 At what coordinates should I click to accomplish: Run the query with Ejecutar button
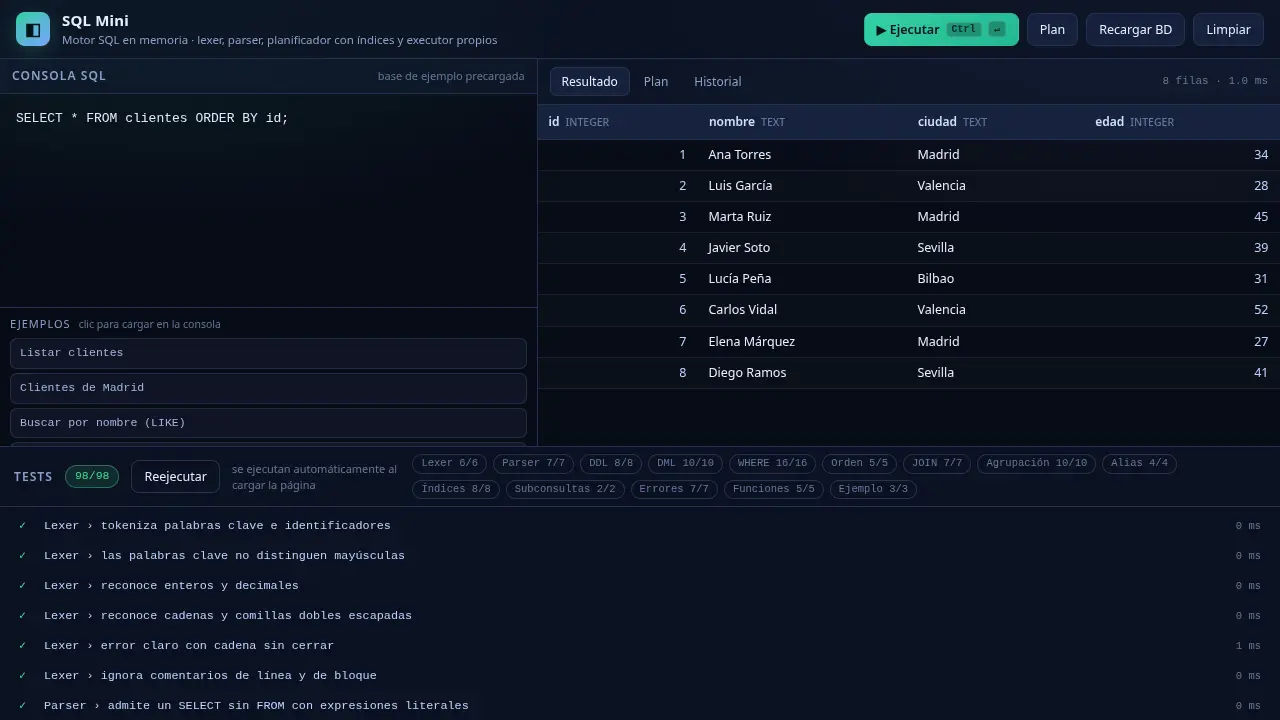pyautogui.click(x=941, y=30)
